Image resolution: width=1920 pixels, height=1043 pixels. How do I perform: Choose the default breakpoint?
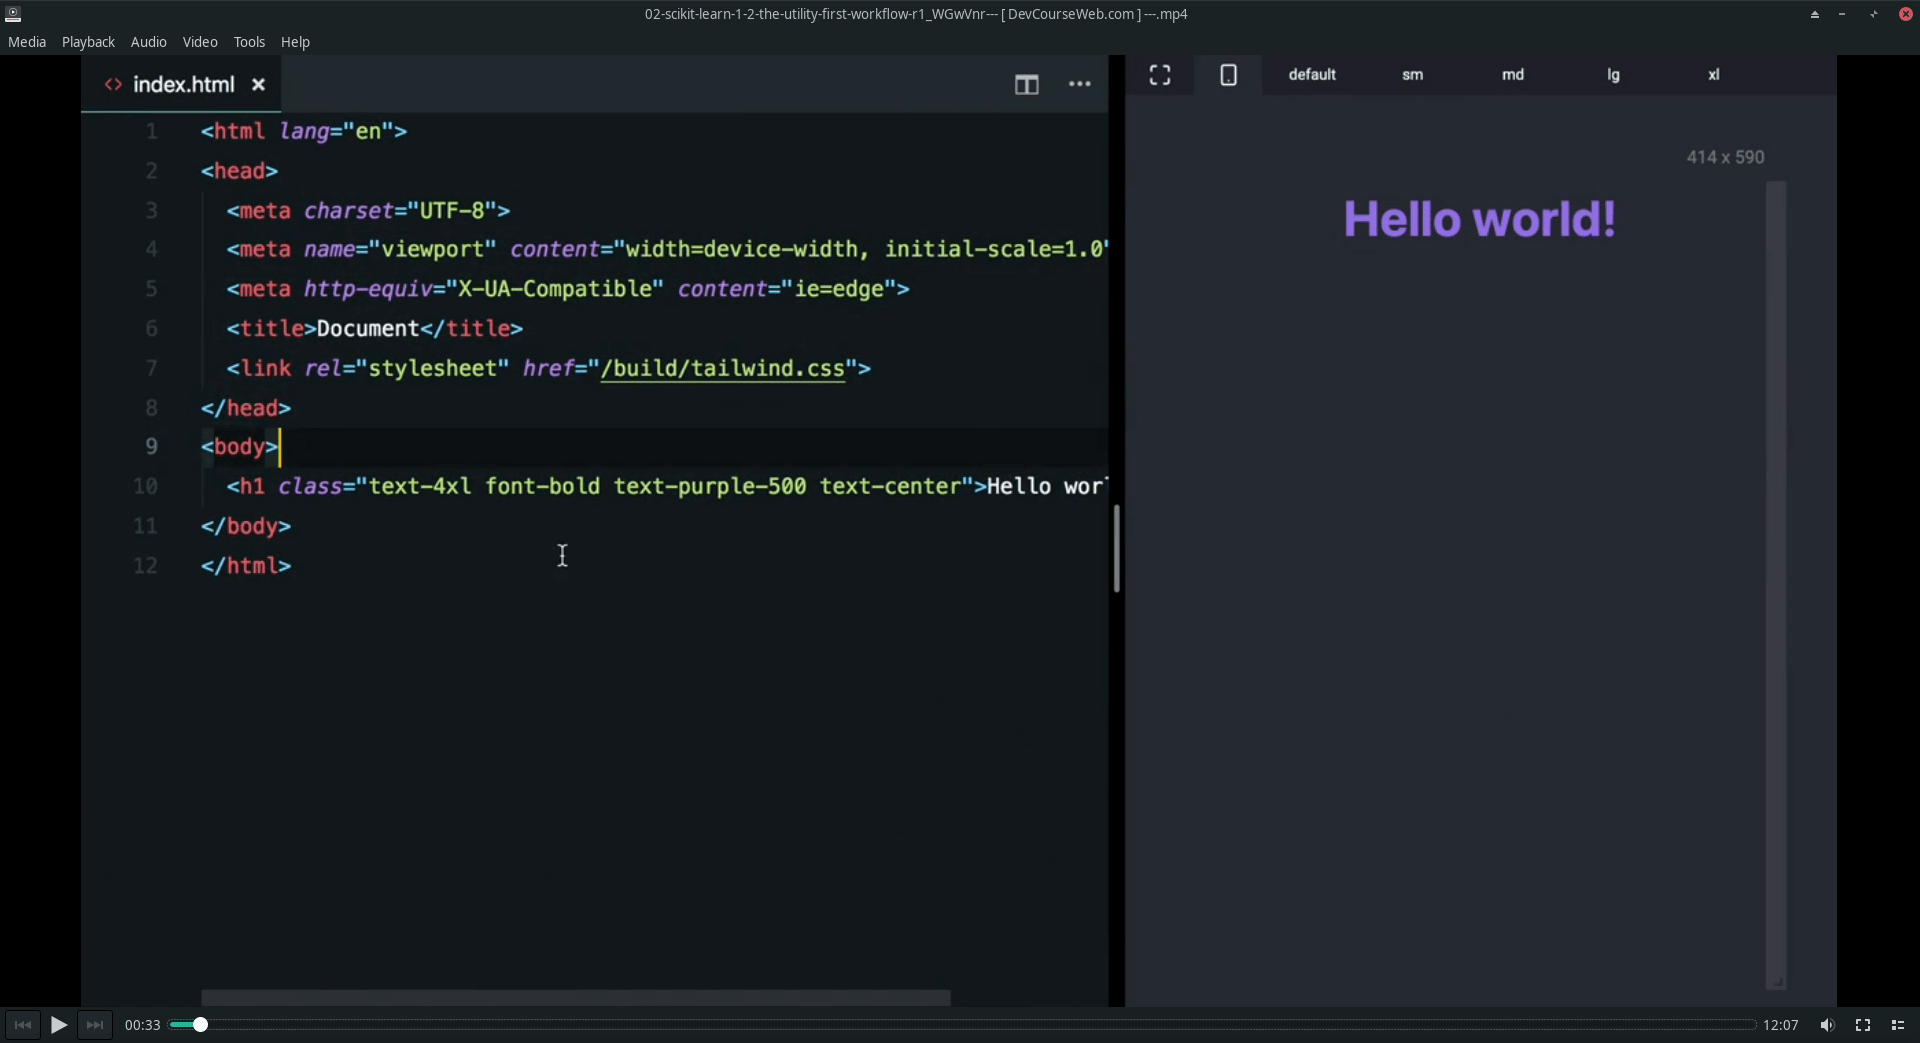[x=1312, y=75]
